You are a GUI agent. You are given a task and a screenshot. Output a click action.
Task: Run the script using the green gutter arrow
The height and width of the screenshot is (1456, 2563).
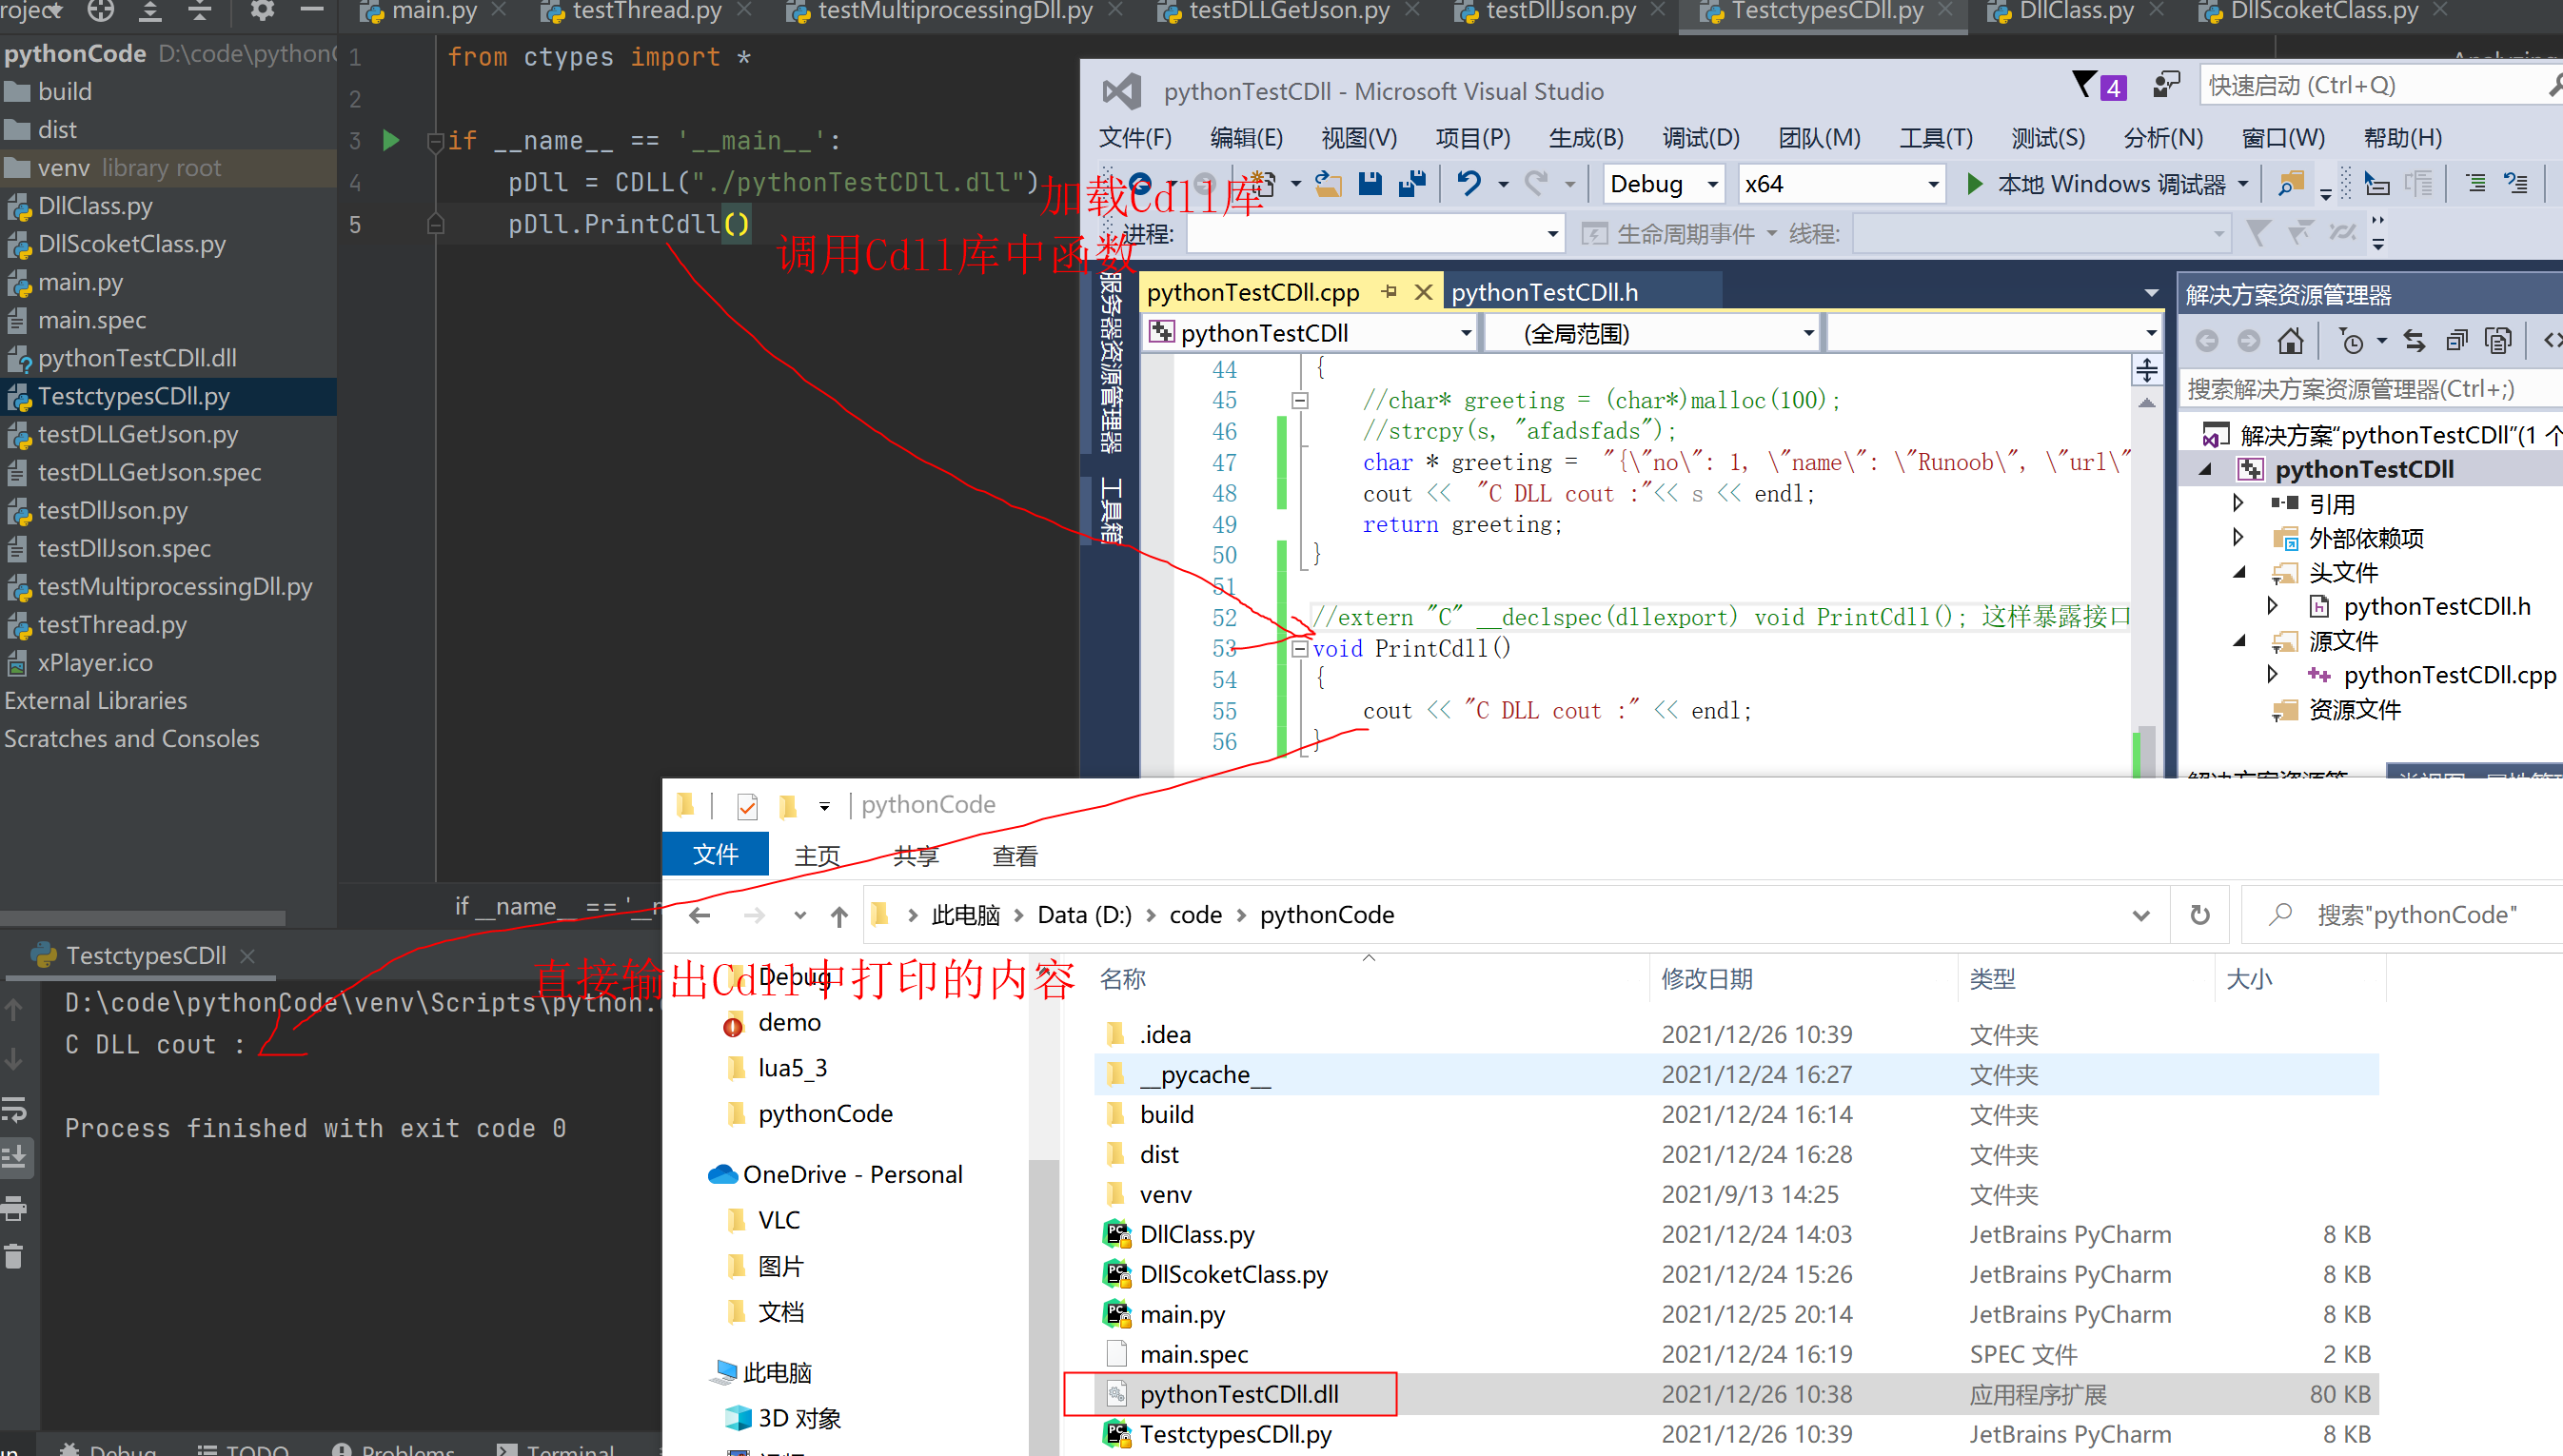pyautogui.click(x=391, y=140)
